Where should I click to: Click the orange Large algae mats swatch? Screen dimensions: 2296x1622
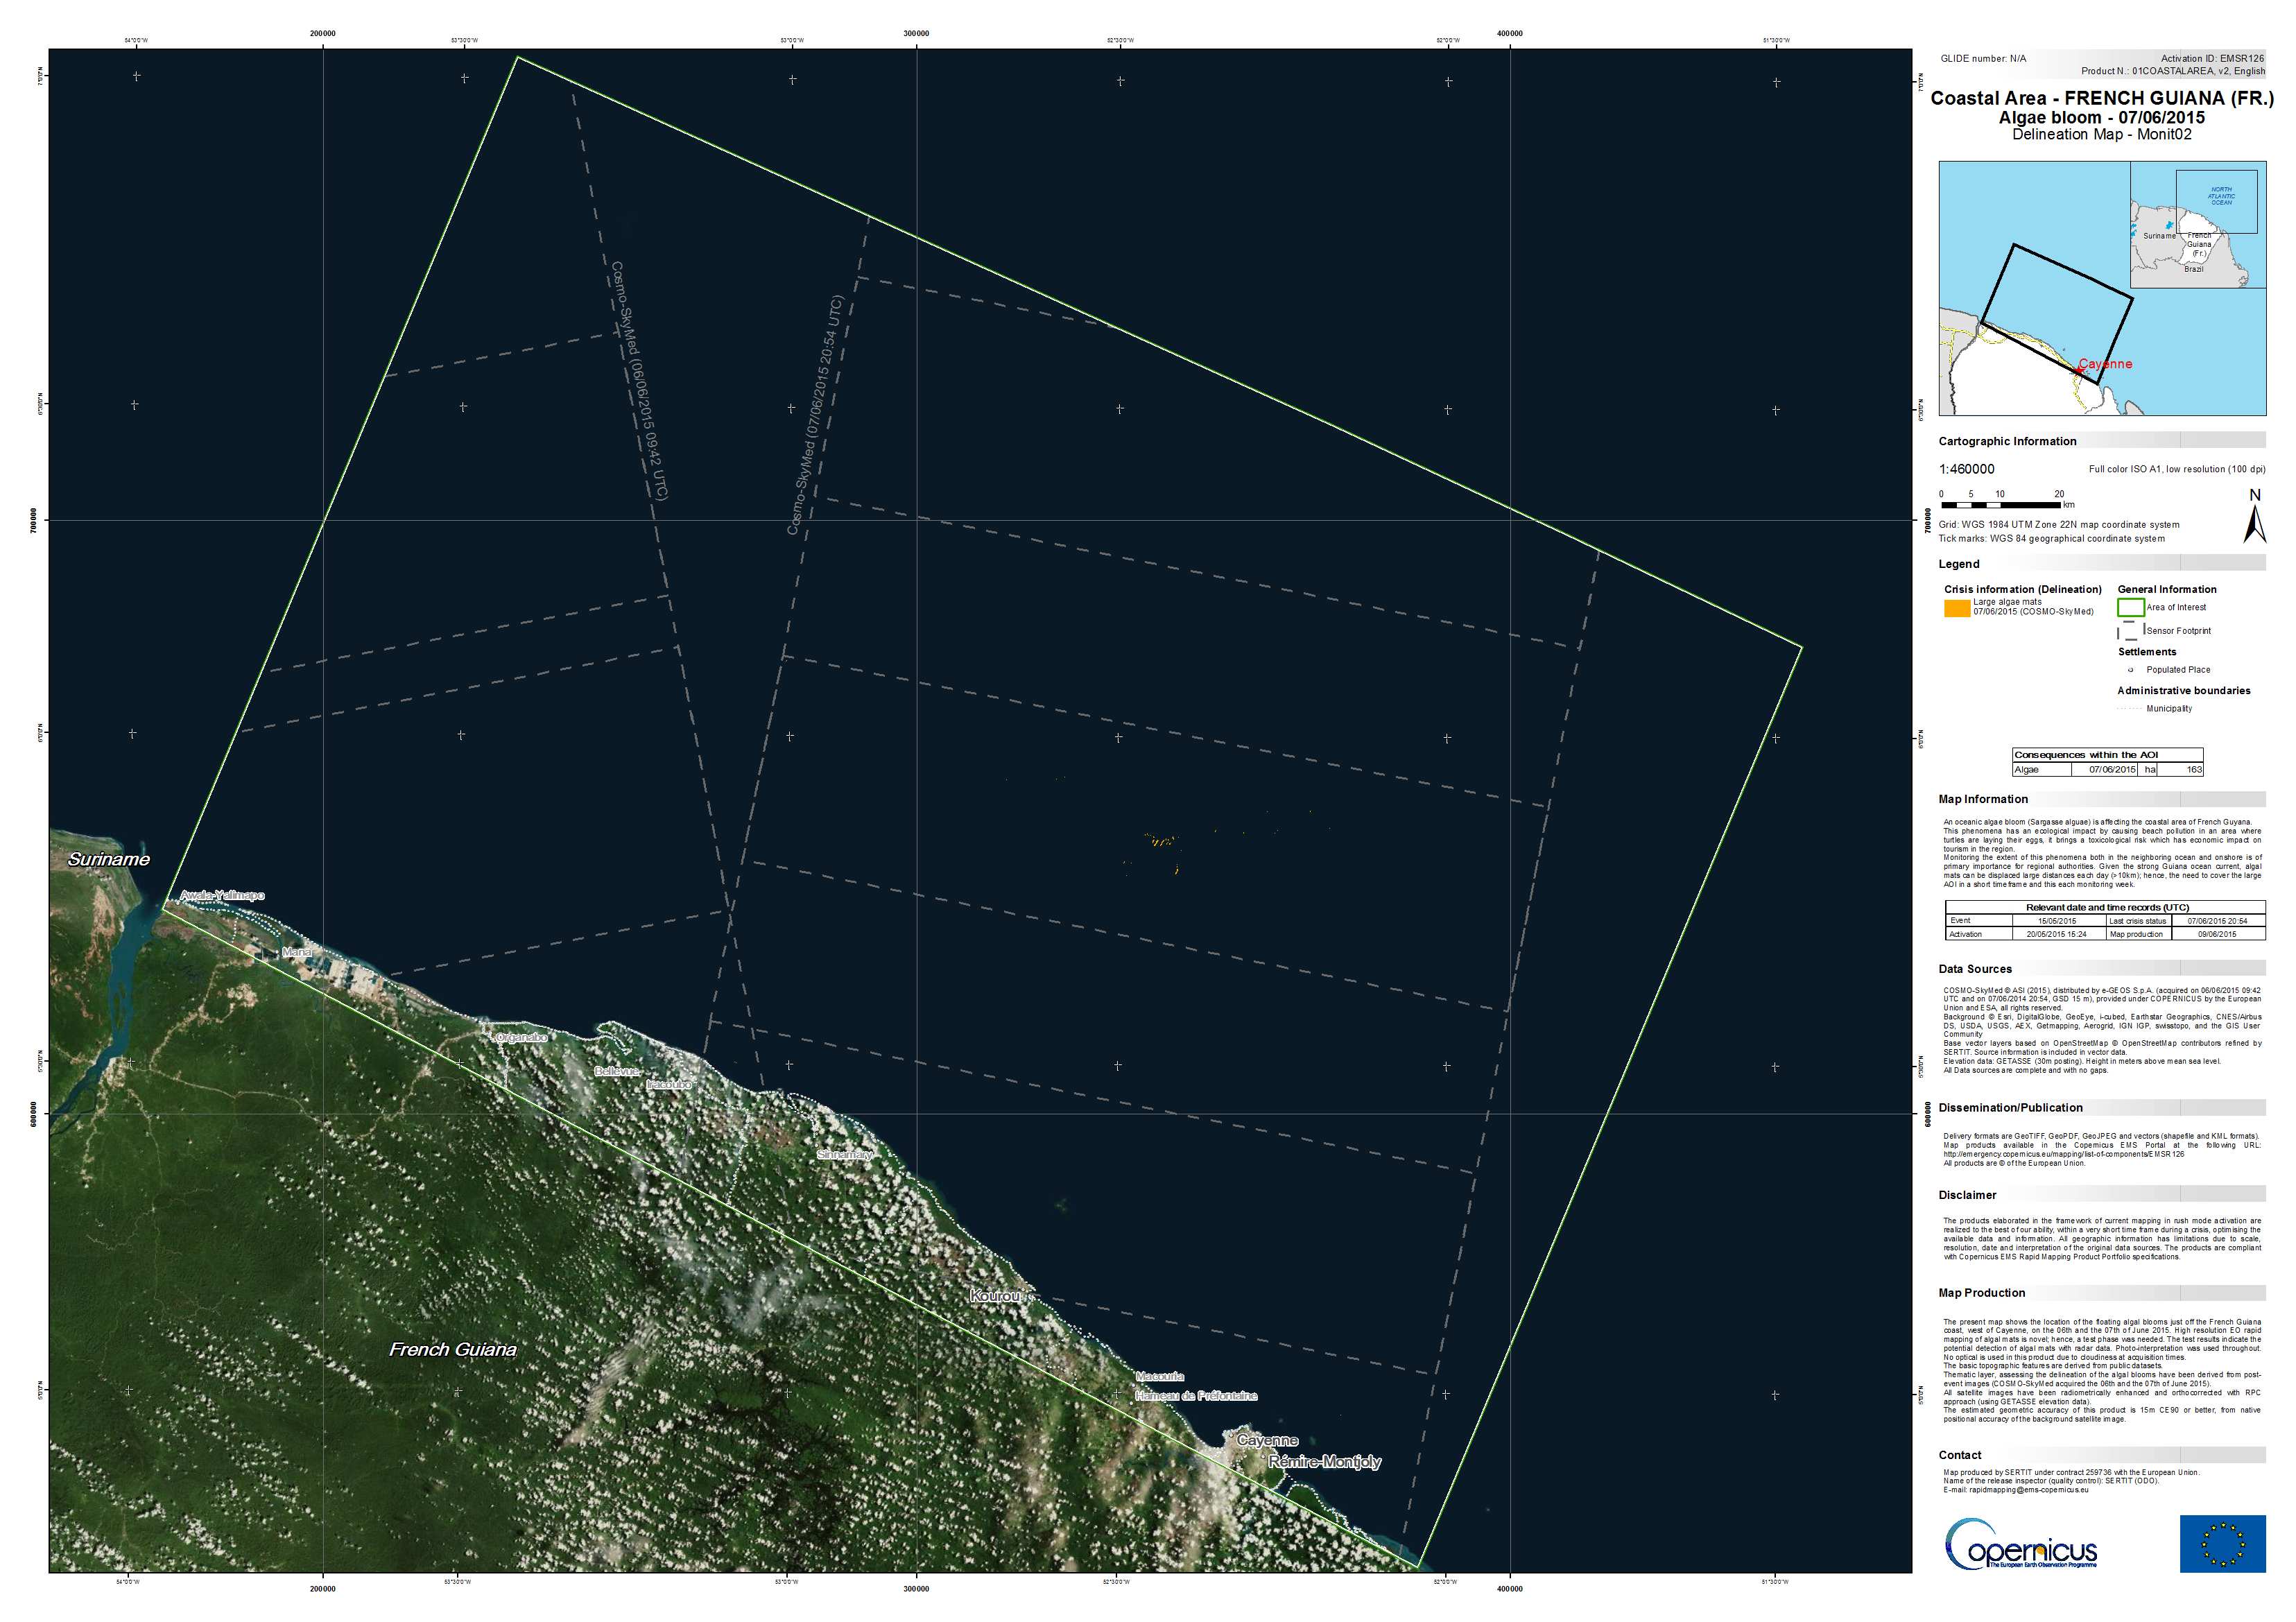point(1957,608)
